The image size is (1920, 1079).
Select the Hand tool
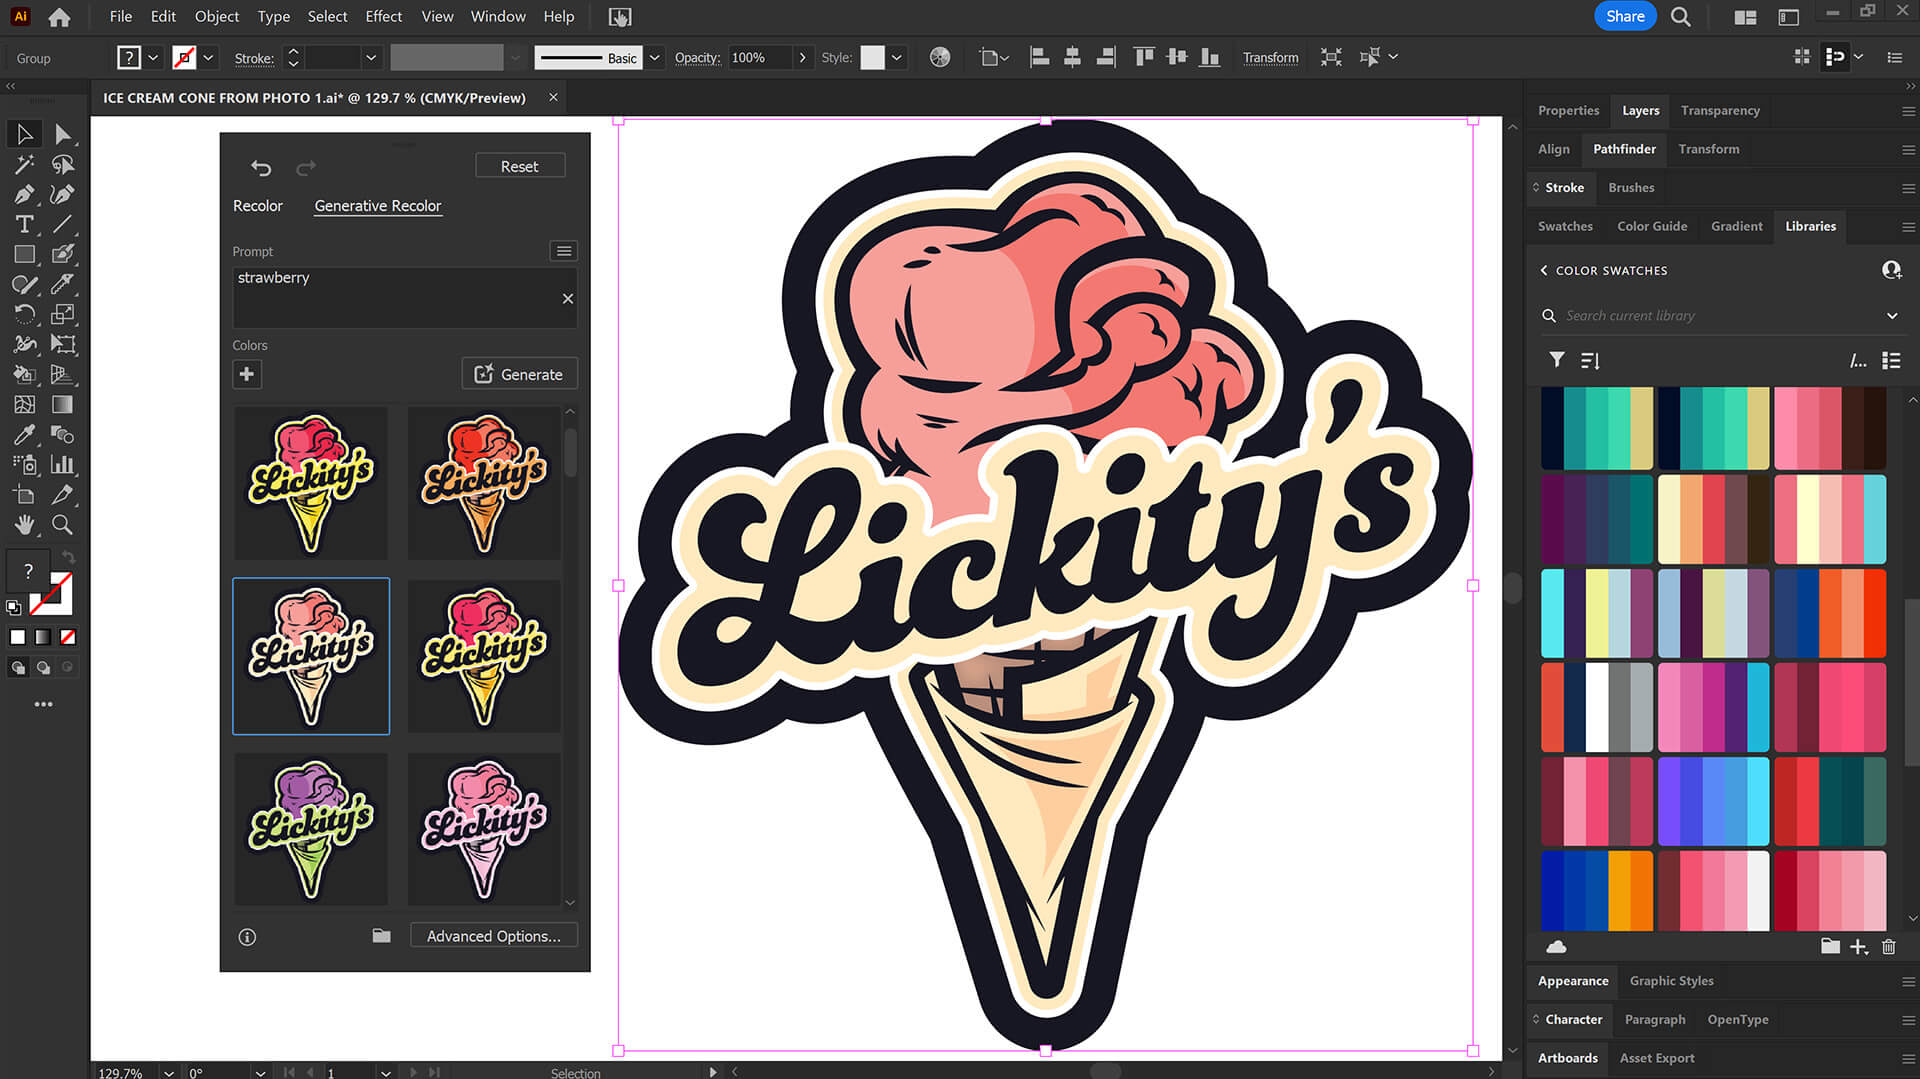(24, 524)
